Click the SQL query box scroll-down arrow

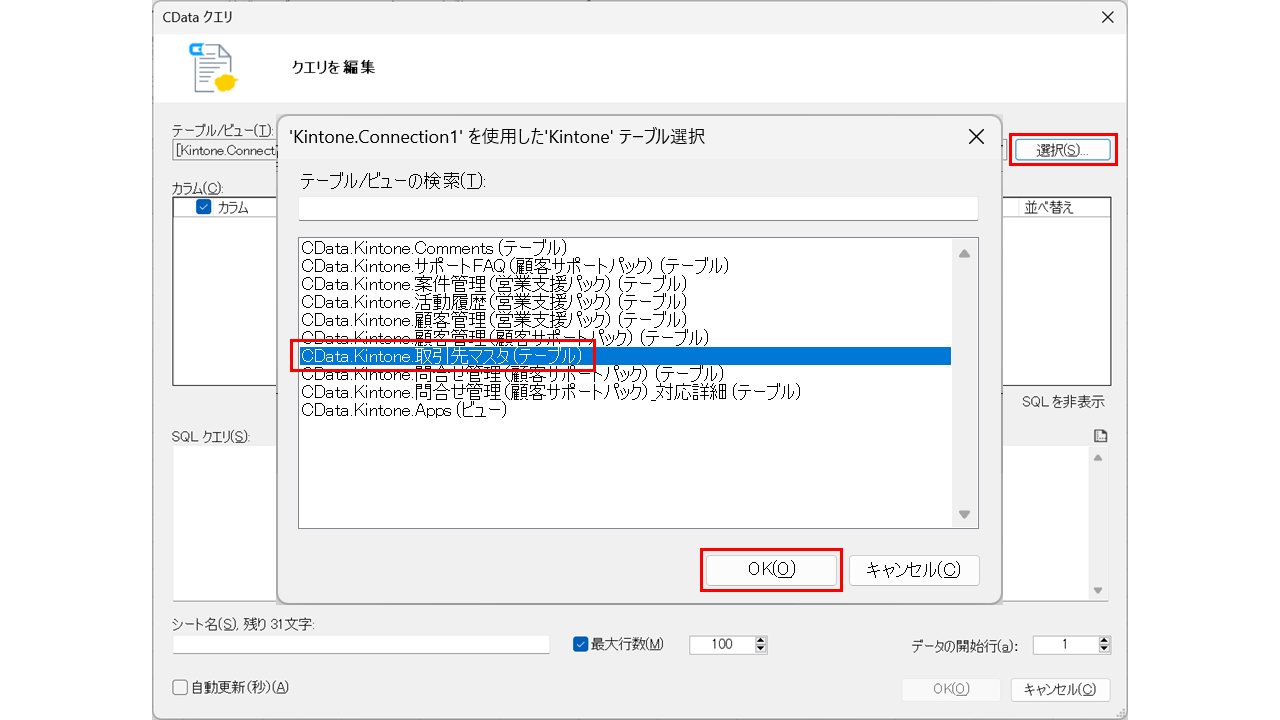[1098, 590]
